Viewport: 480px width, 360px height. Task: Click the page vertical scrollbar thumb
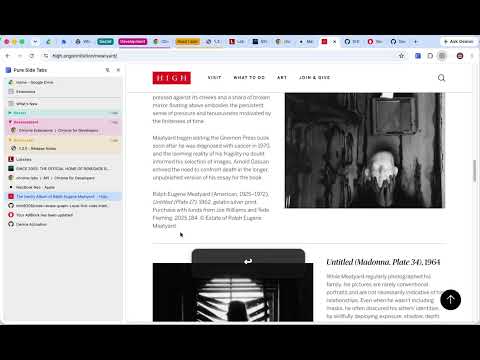click(x=475, y=171)
